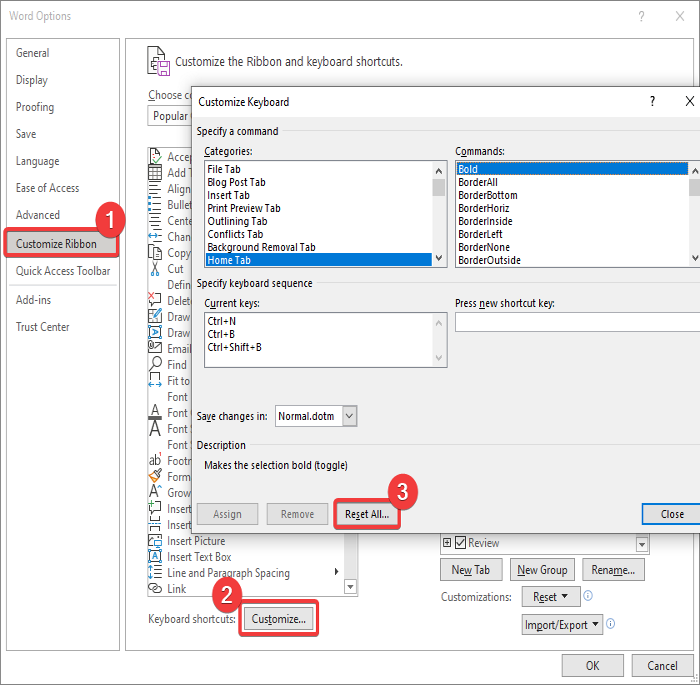Open the Save changes in Normal.dotm dropdown
700x685 pixels.
(350, 416)
